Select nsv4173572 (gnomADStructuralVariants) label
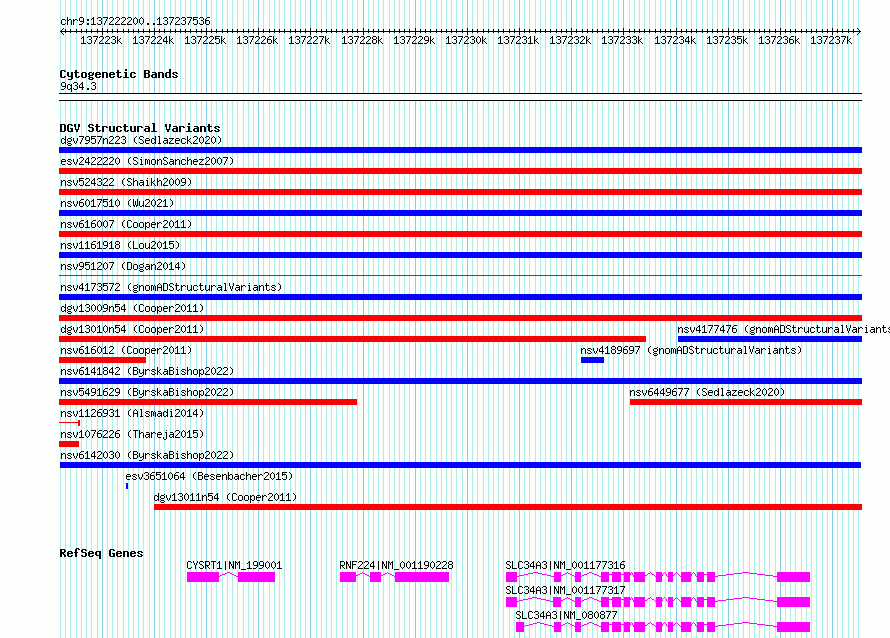Screen dimensions: 890x638 tap(171, 287)
